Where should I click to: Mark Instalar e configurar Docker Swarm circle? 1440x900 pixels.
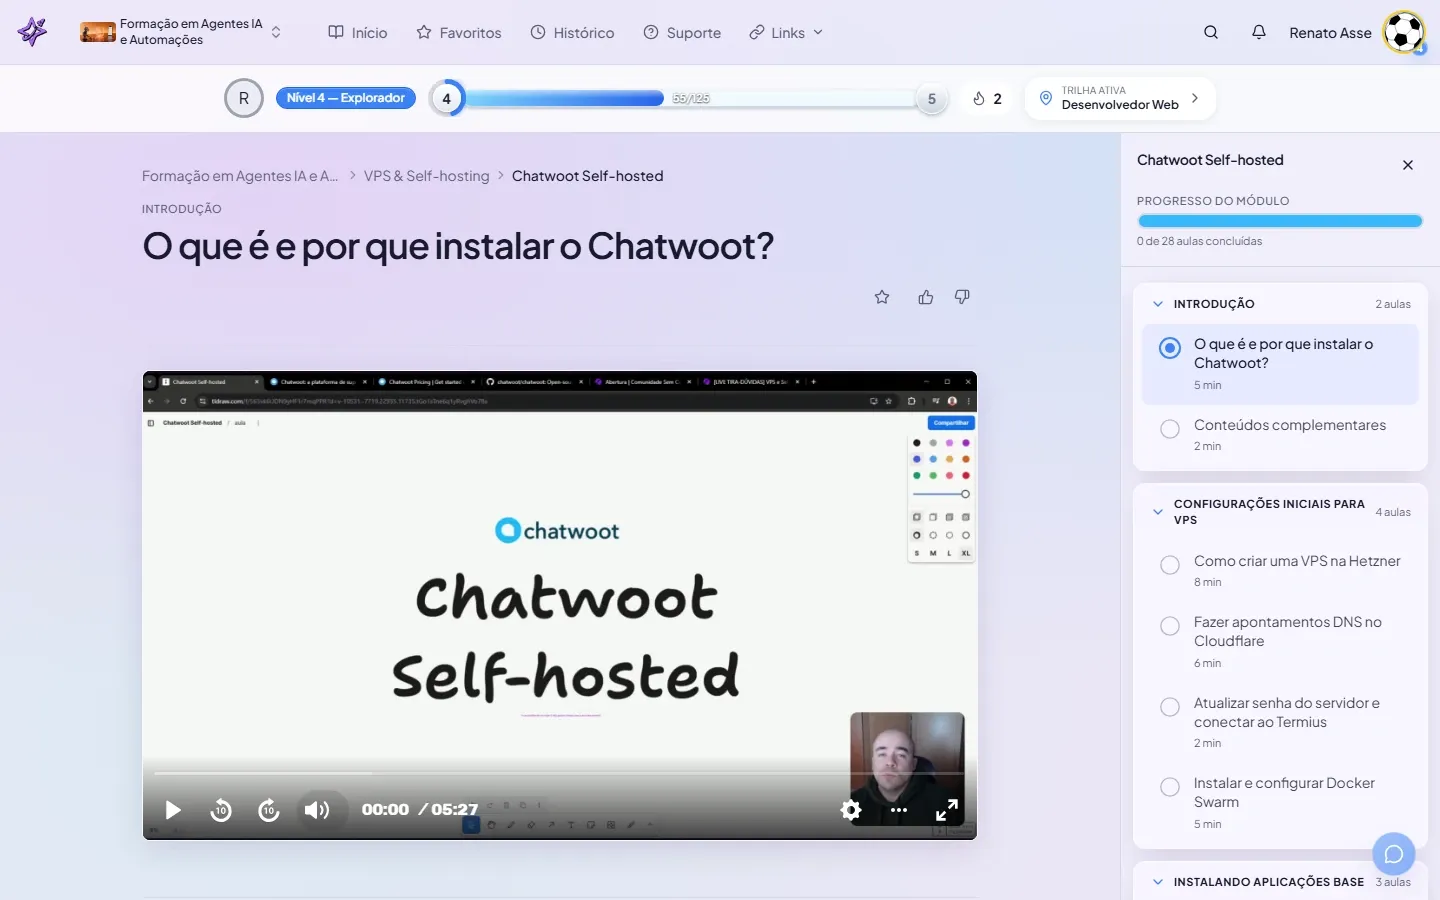1170,787
